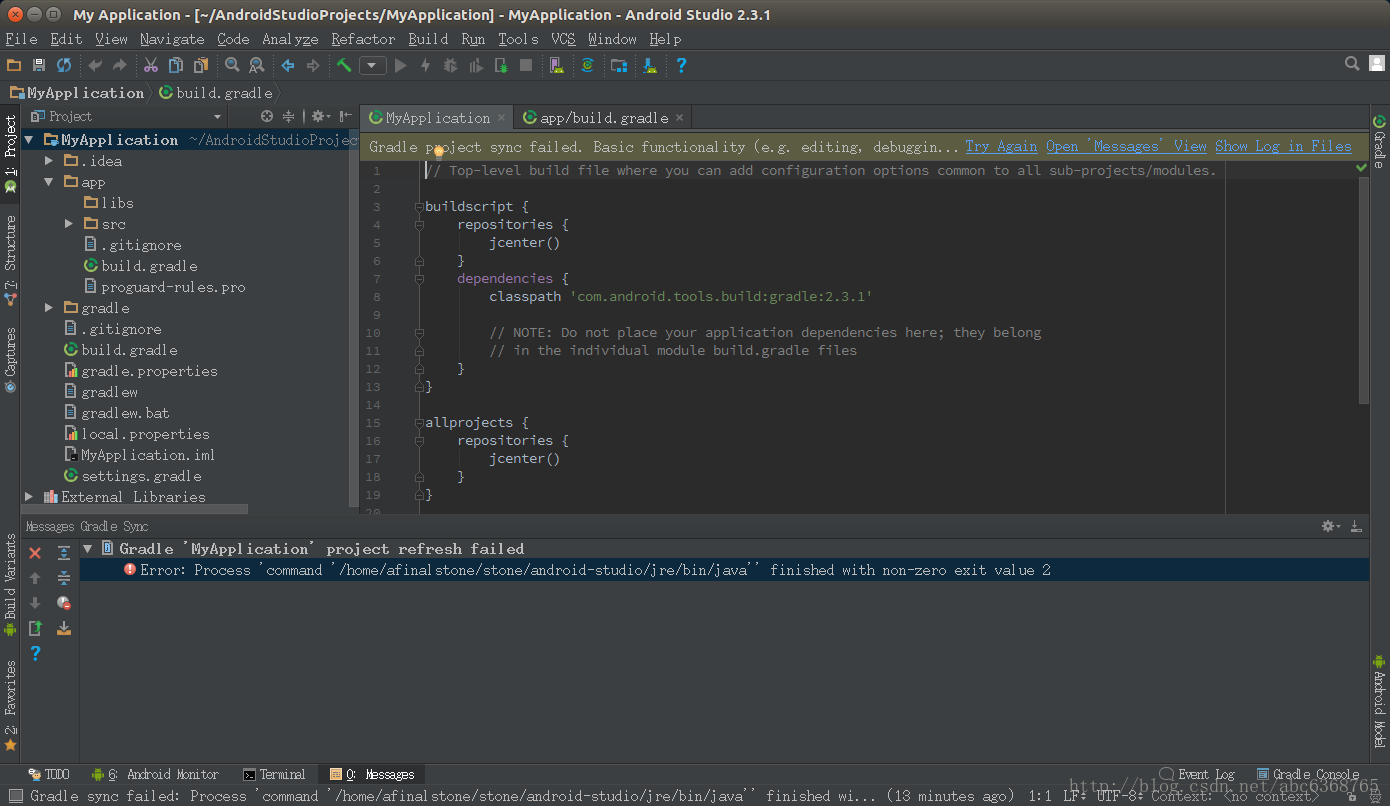This screenshot has width=1390, height=806.
Task: Click the Open folder toolbar icon
Action: 14,65
